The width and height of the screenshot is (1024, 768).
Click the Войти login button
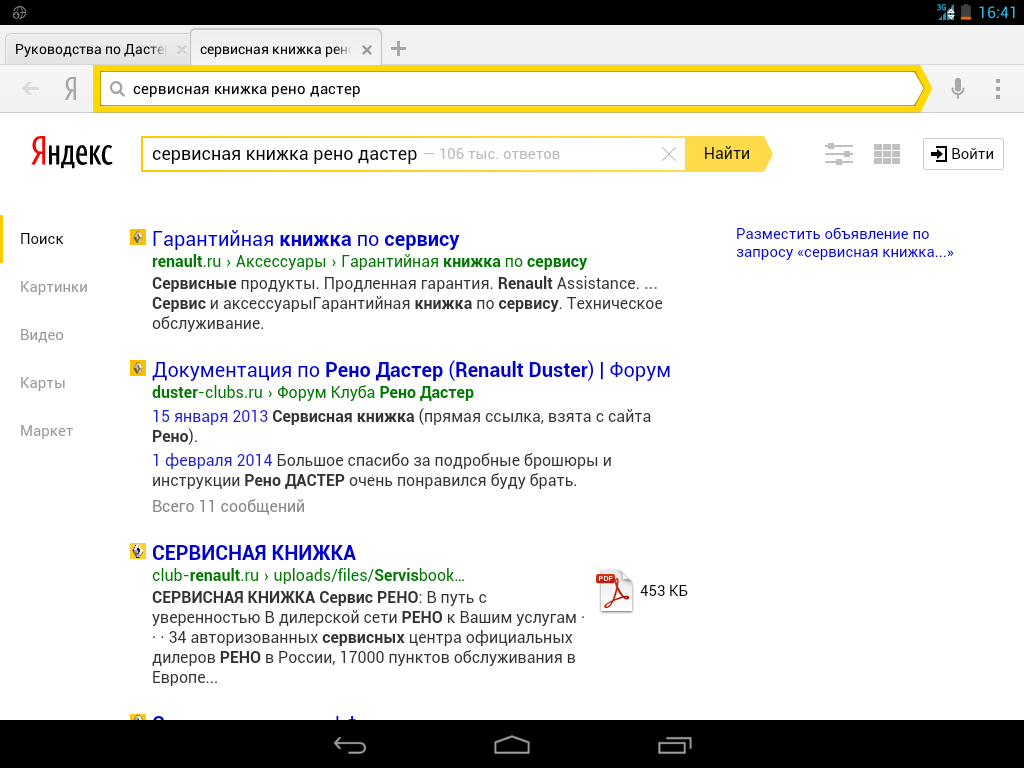(963, 154)
